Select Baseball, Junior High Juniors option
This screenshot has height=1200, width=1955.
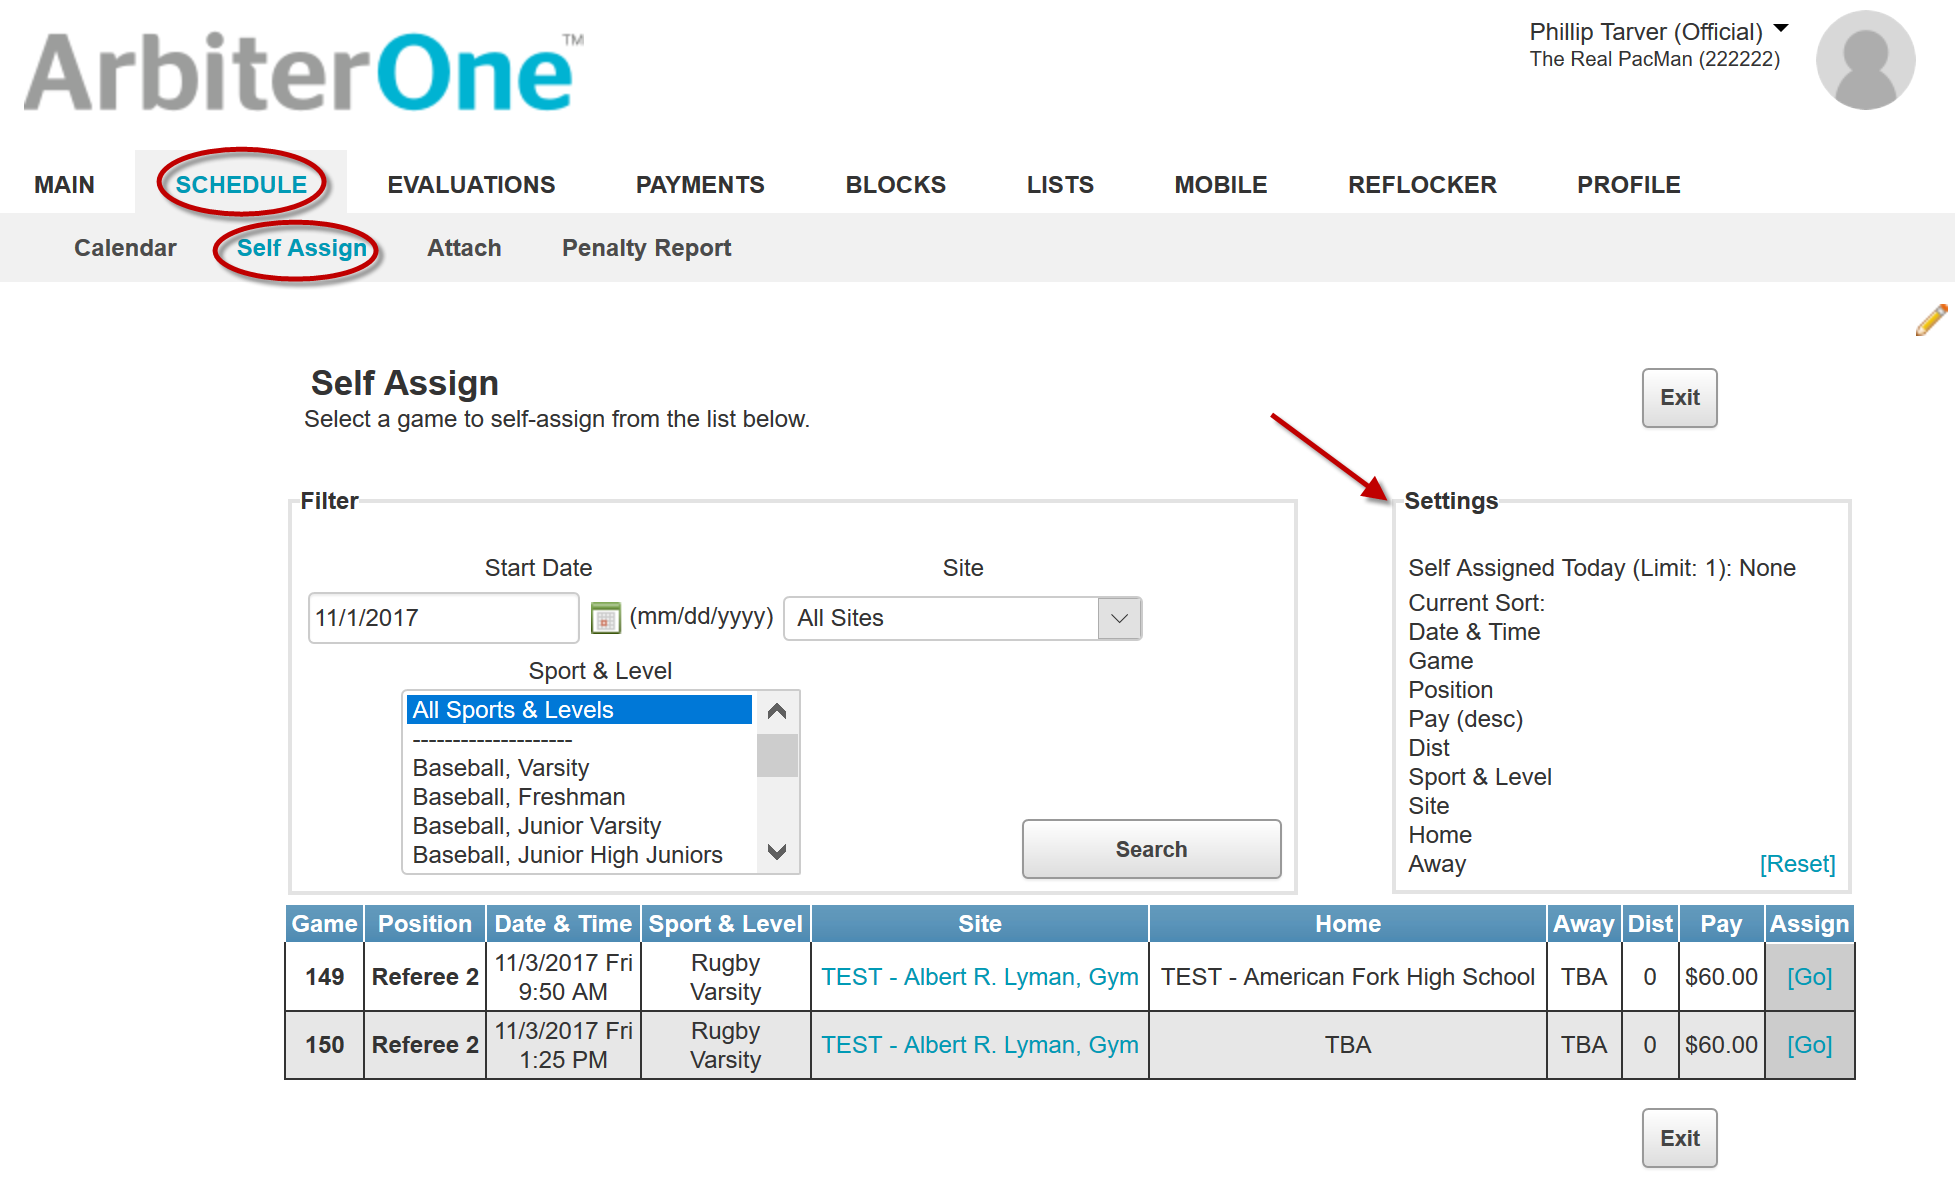579,855
